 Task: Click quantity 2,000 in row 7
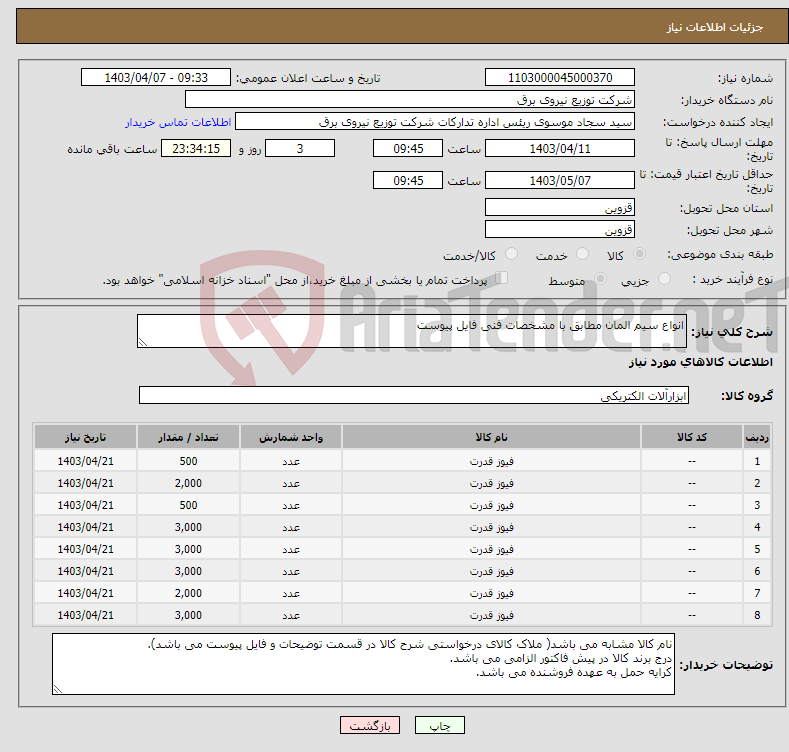pyautogui.click(x=188, y=593)
